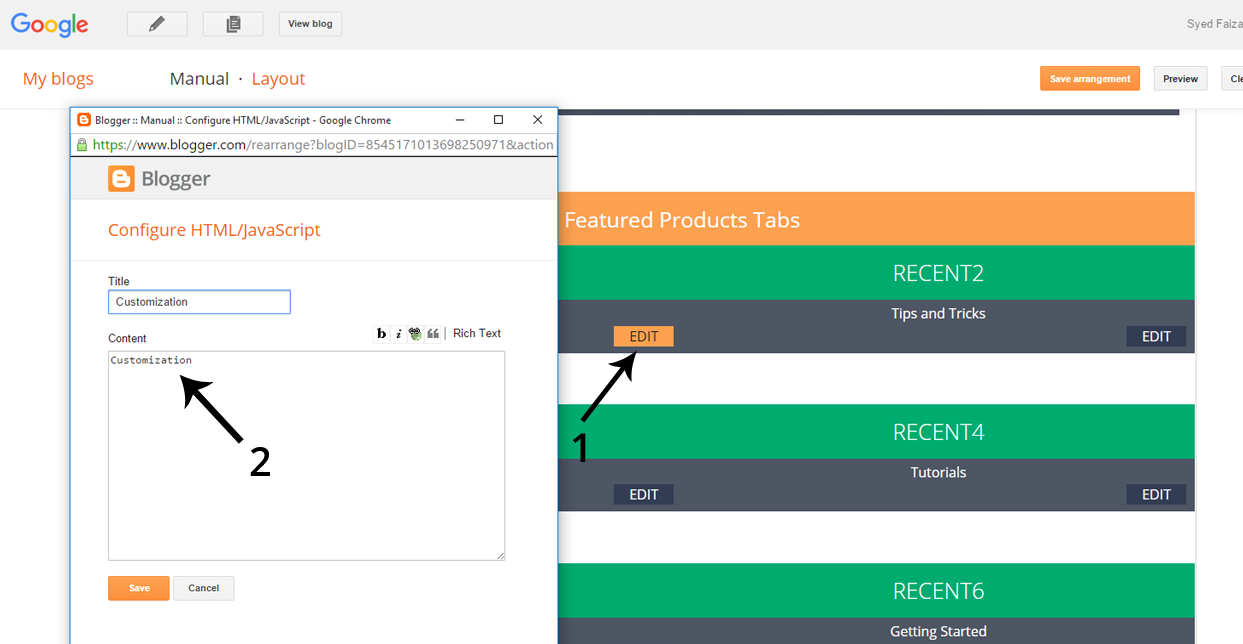Click the Cancel button in popup
Image resolution: width=1243 pixels, height=644 pixels.
tap(204, 588)
